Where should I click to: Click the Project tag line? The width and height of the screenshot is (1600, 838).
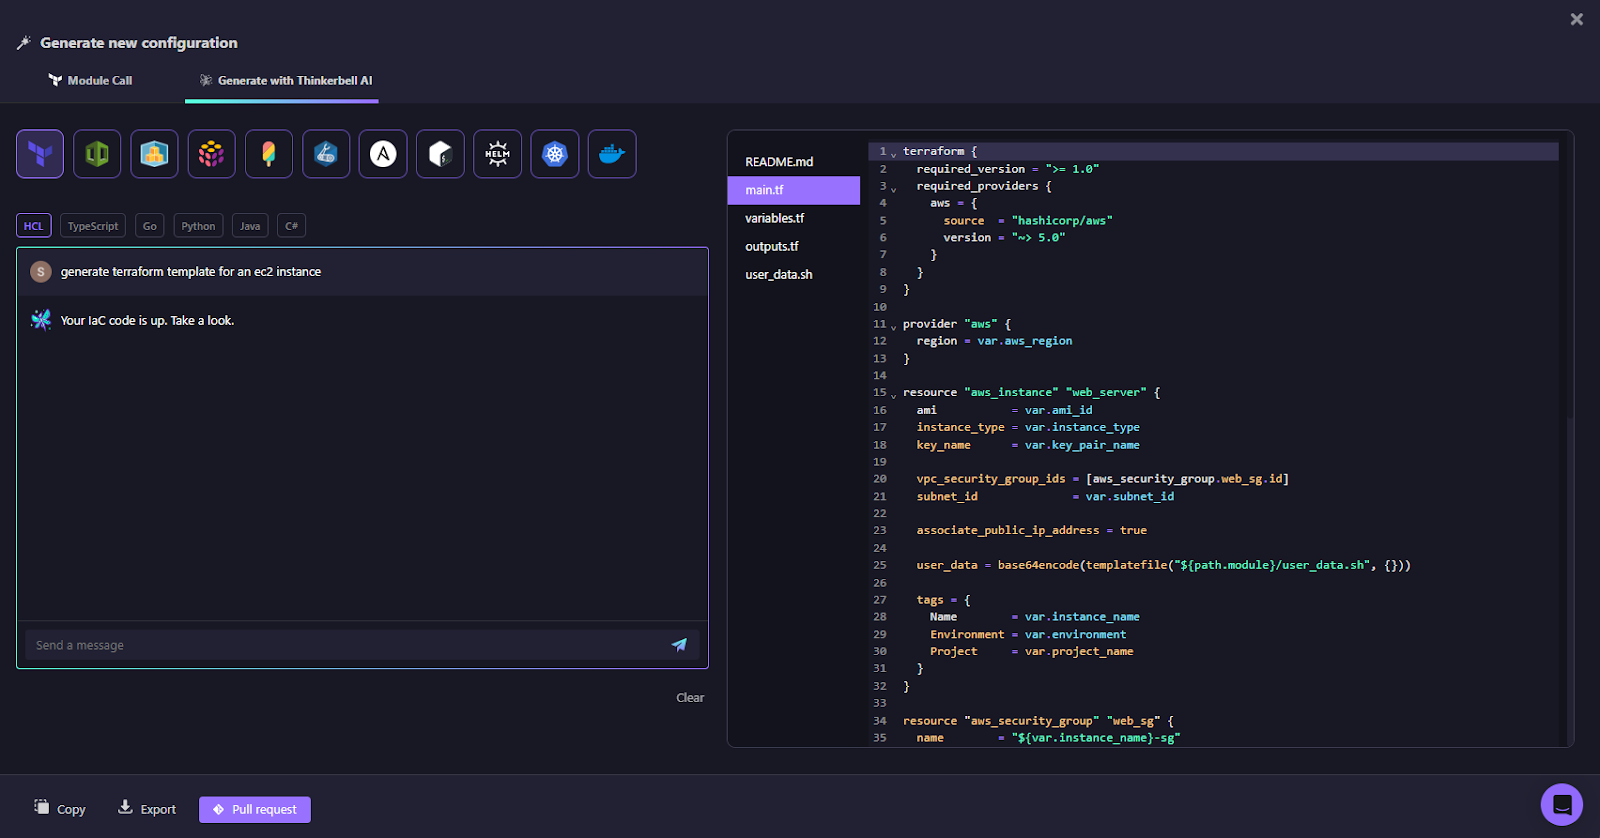[1031, 651]
